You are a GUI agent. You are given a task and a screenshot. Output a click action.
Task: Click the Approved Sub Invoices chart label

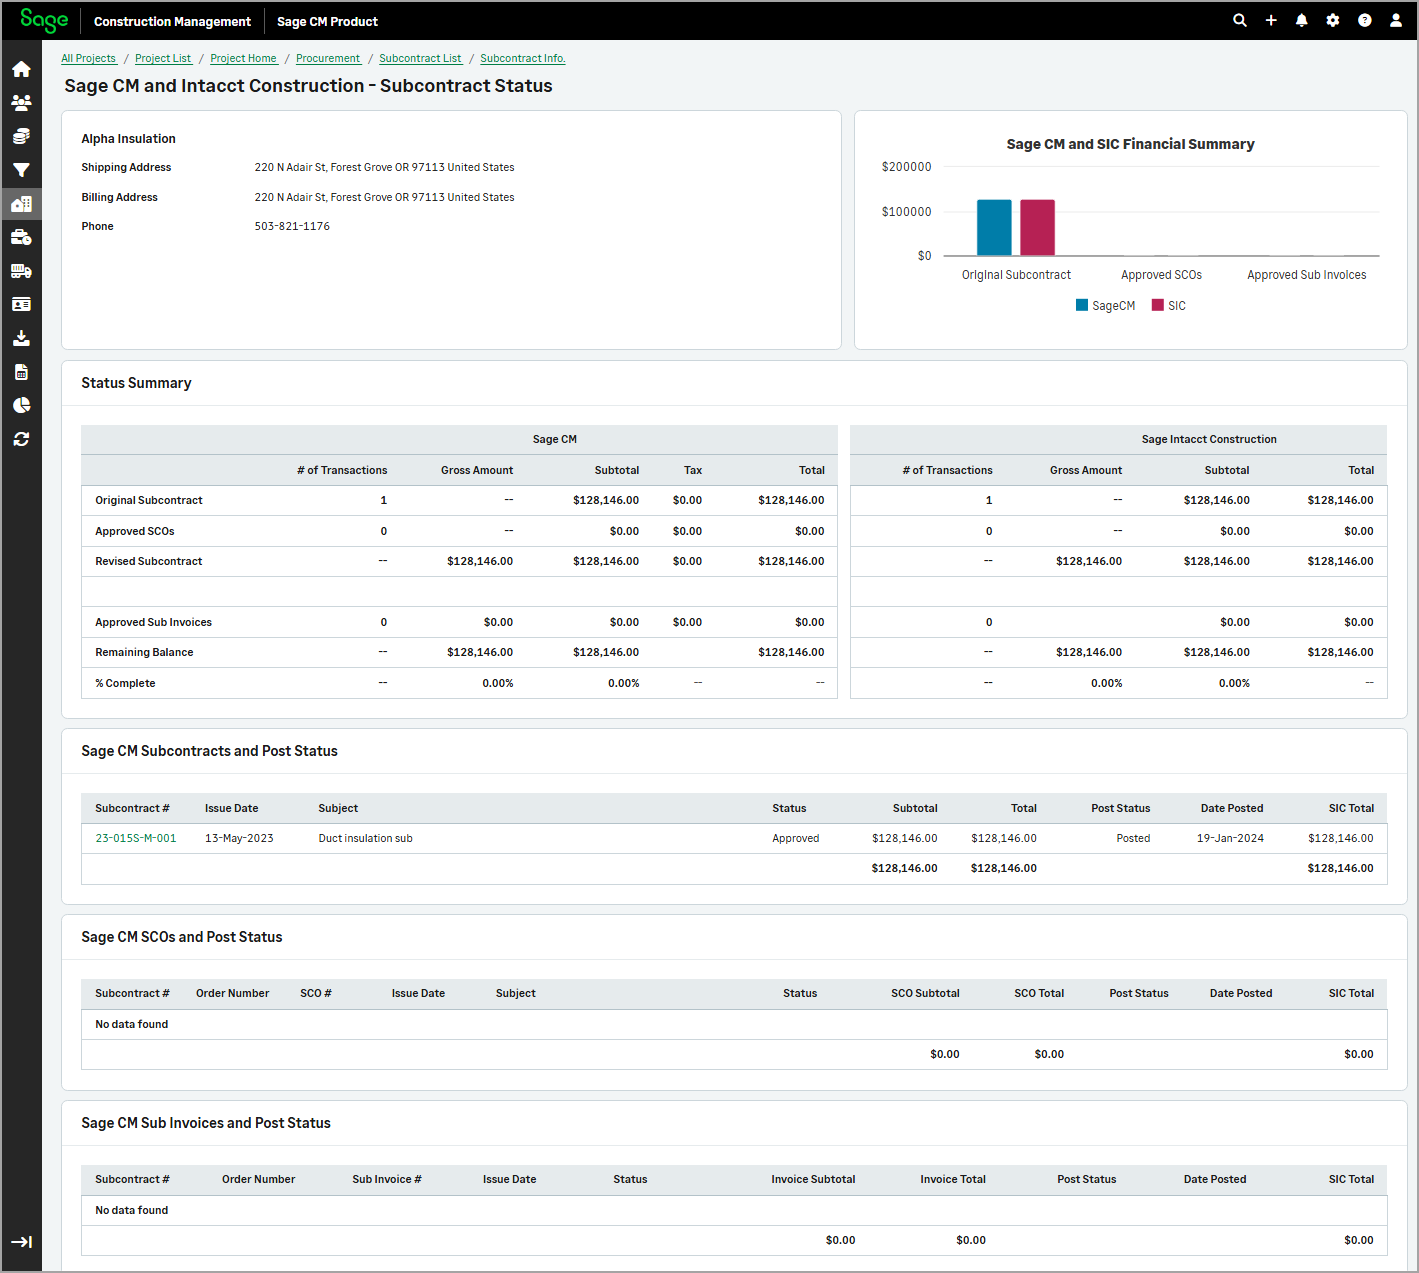pyautogui.click(x=1306, y=275)
